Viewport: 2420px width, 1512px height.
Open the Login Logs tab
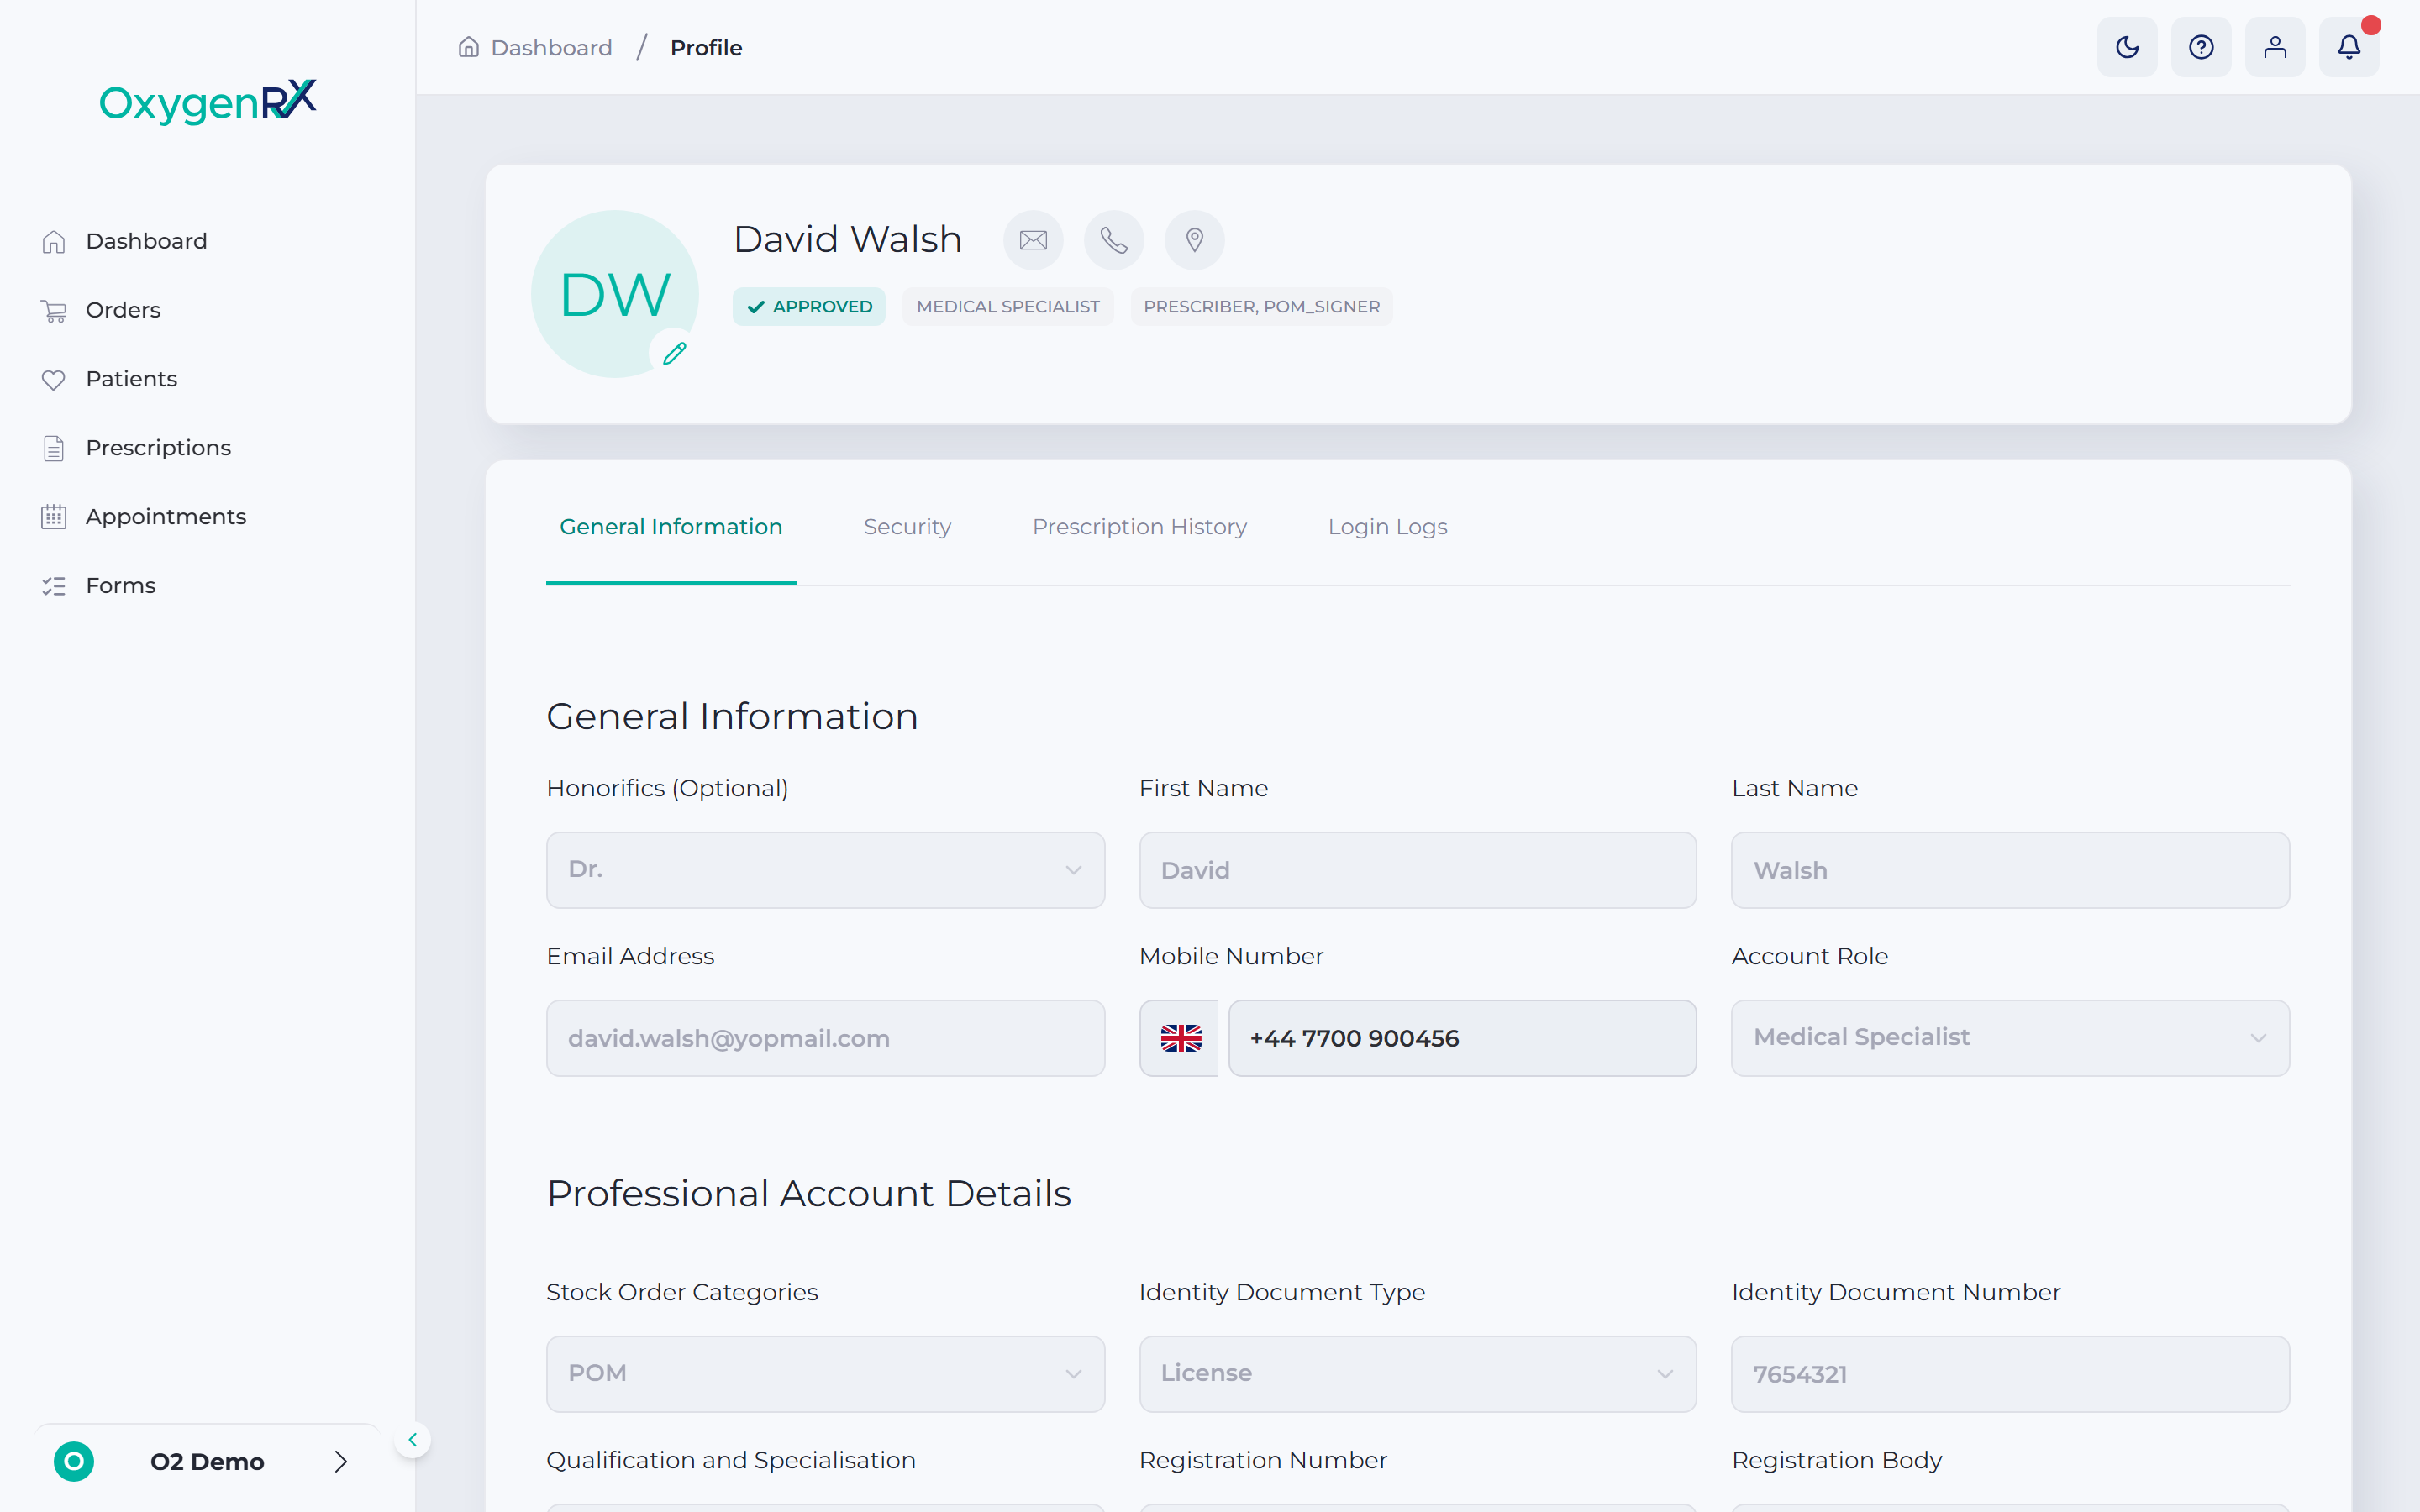[1387, 527]
